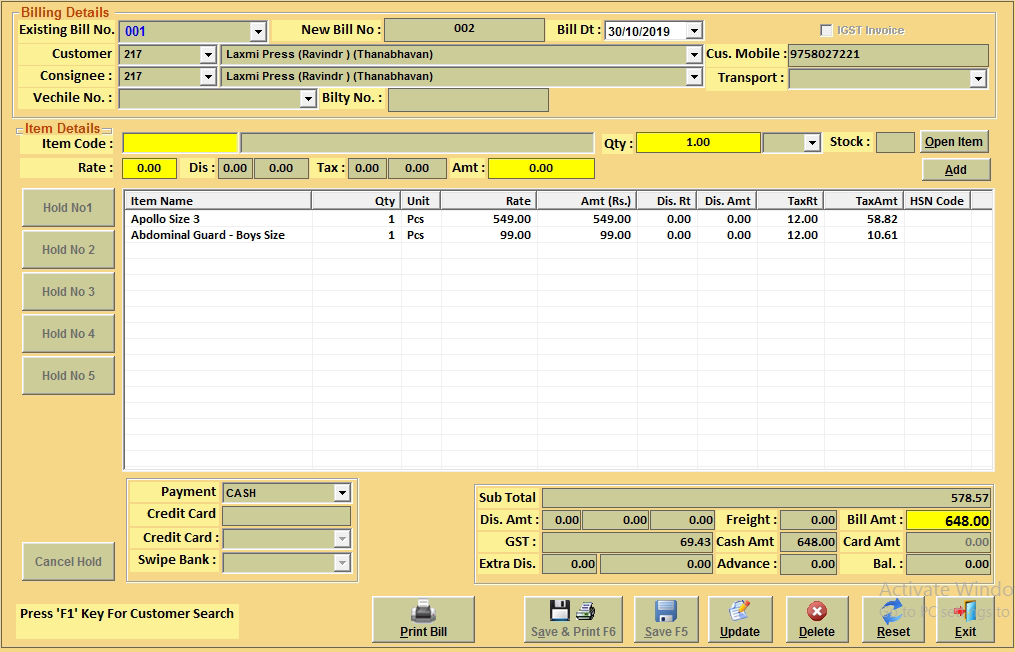Click the yellow Item Code field
The image size is (1015, 652).
[x=180, y=143]
